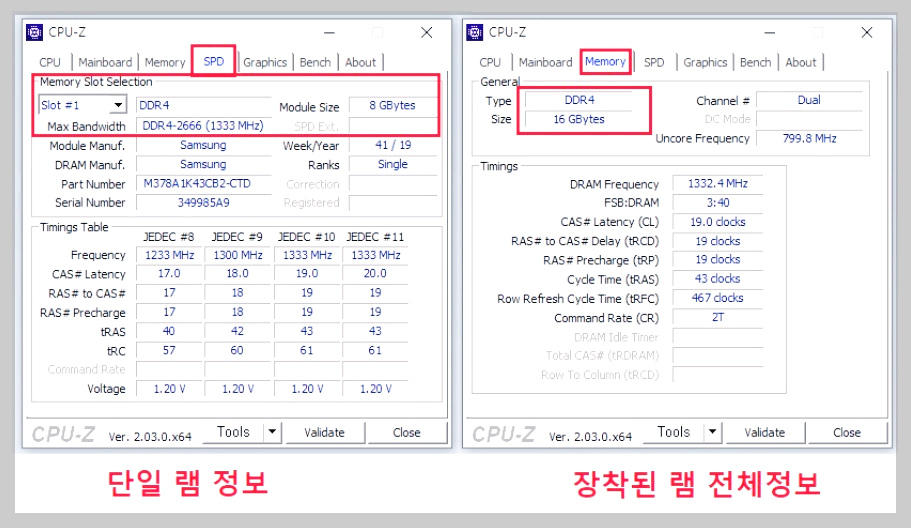Screen dimensions: 911x528
Task: Open Memory tab in left window
Action: (165, 62)
